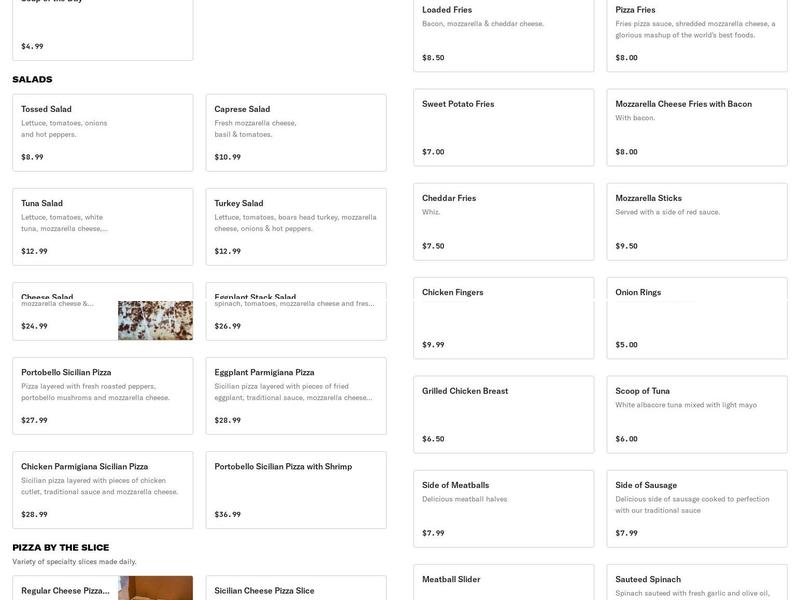Select the Caprese Salad card
Screen dimensions: 800x600
tap(296, 132)
